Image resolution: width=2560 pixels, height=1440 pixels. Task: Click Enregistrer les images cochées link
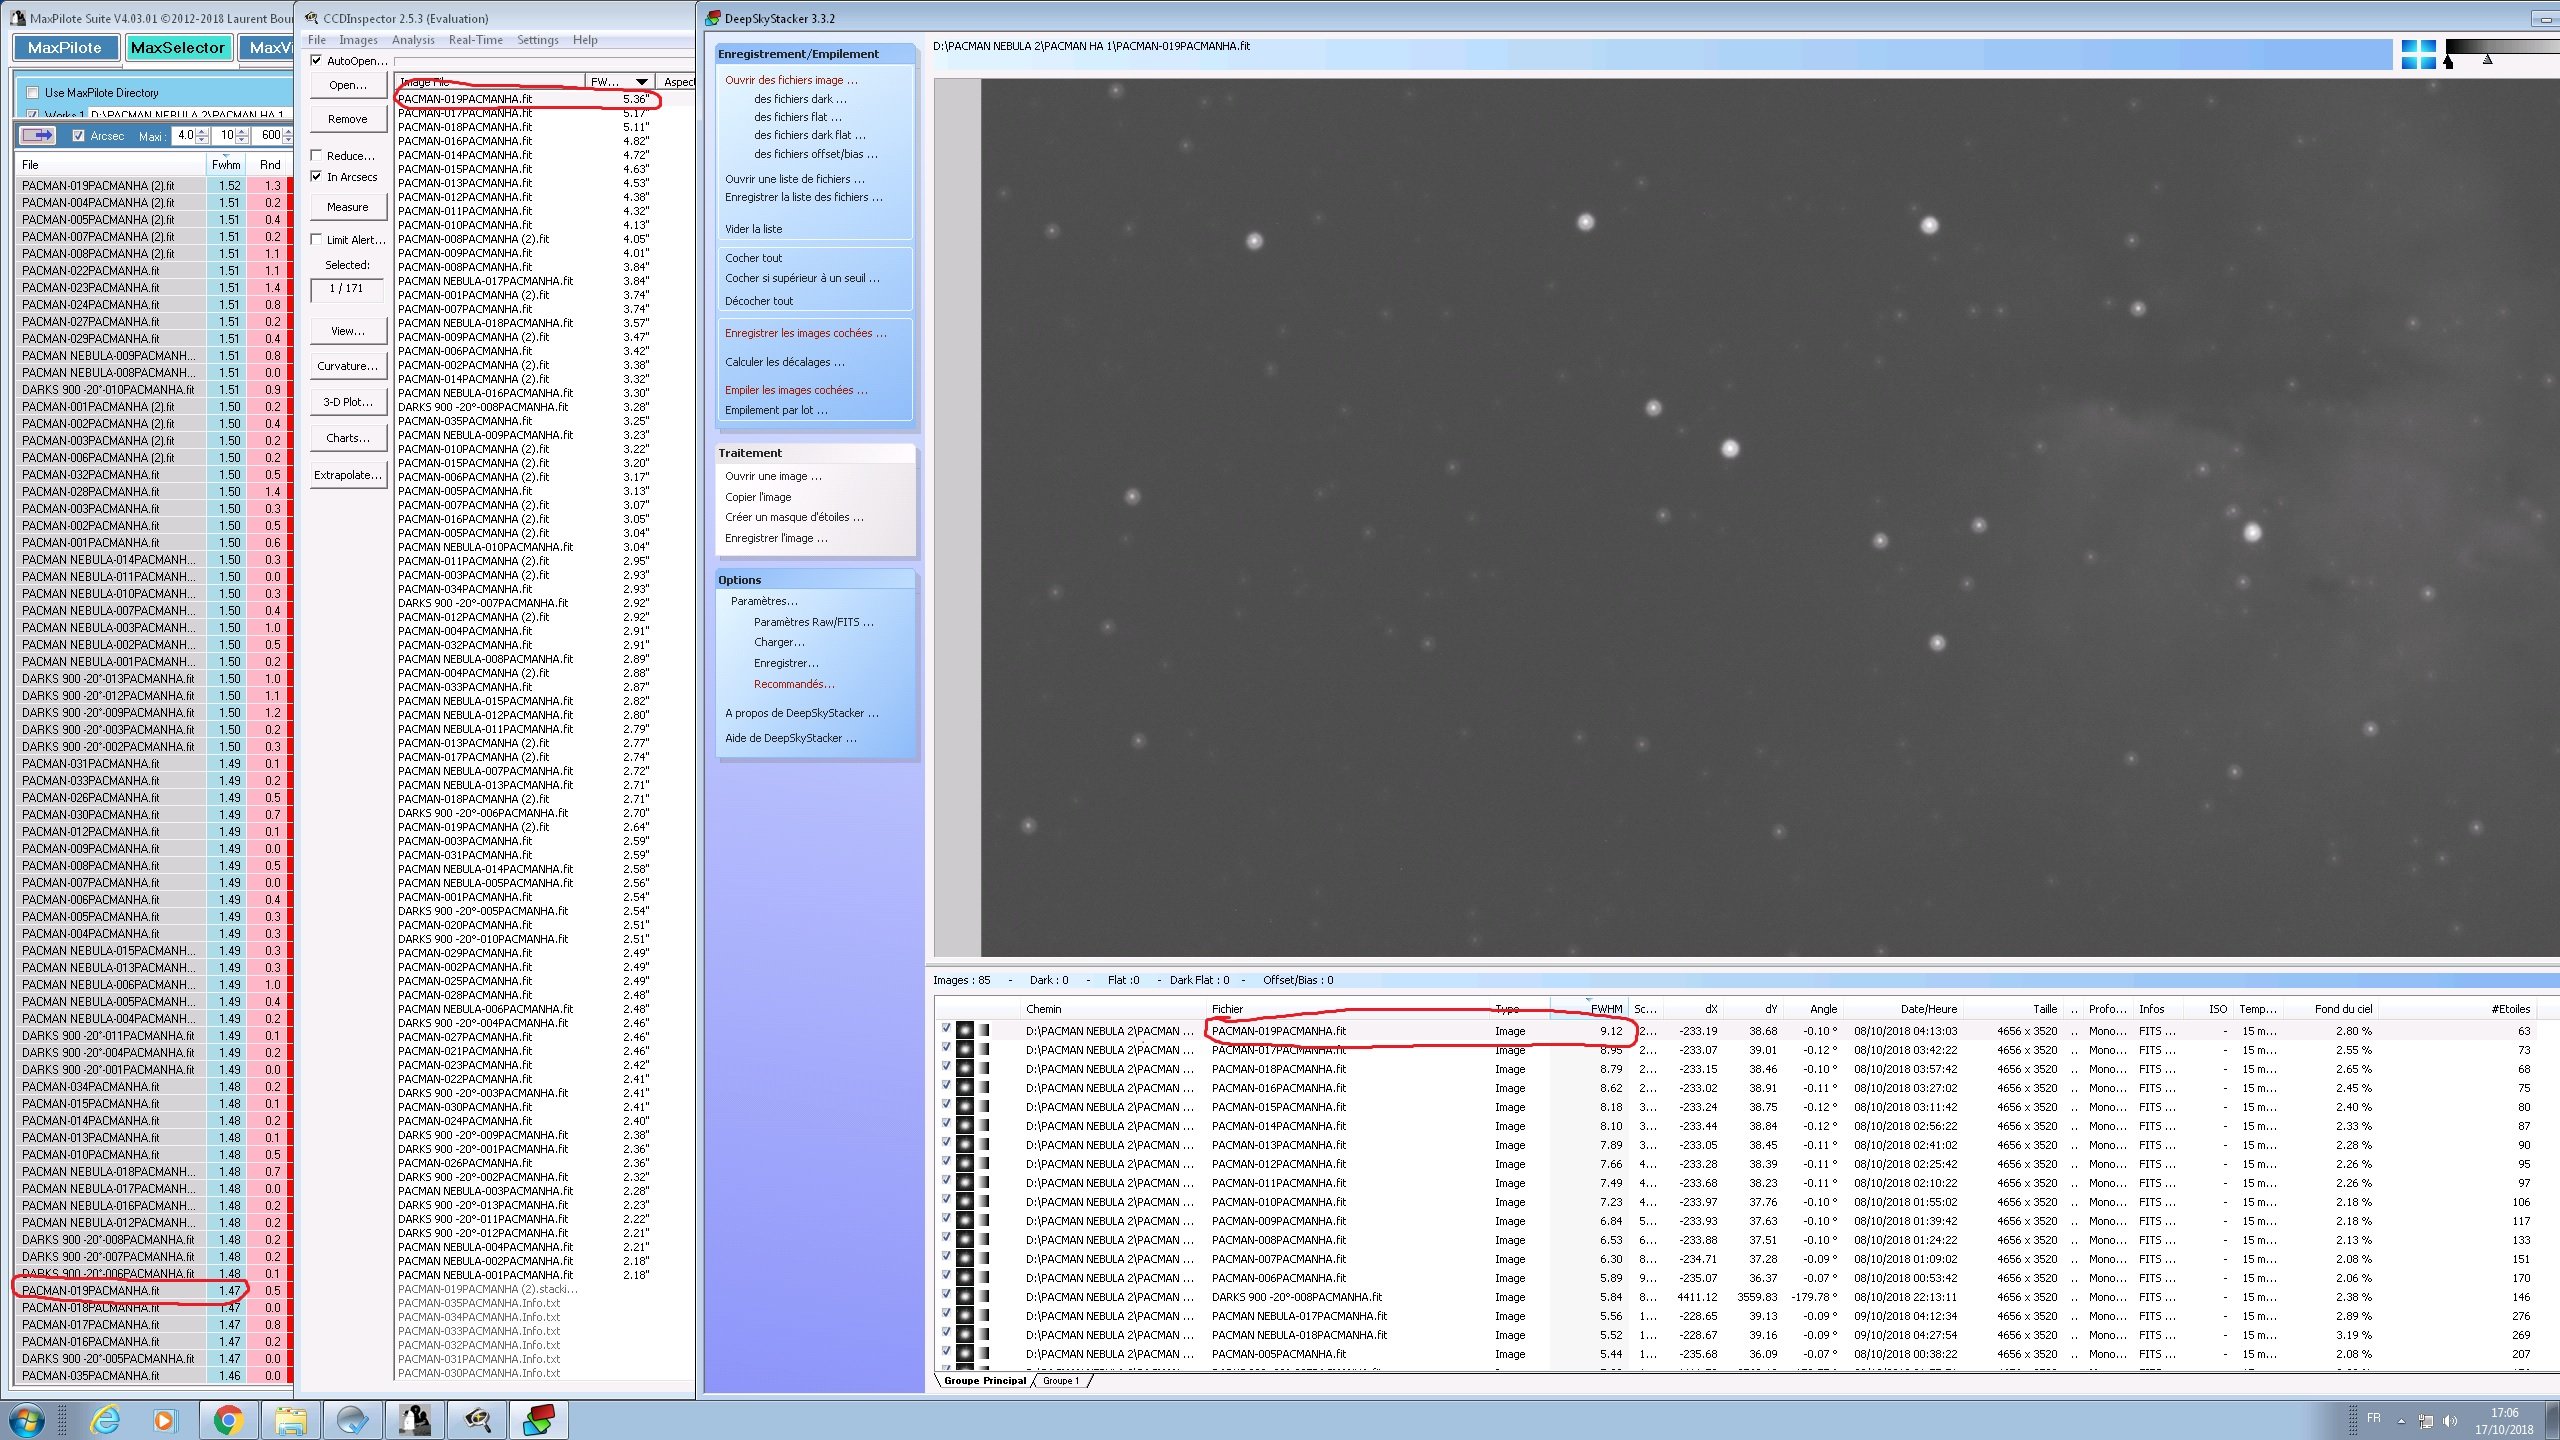pyautogui.click(x=805, y=333)
